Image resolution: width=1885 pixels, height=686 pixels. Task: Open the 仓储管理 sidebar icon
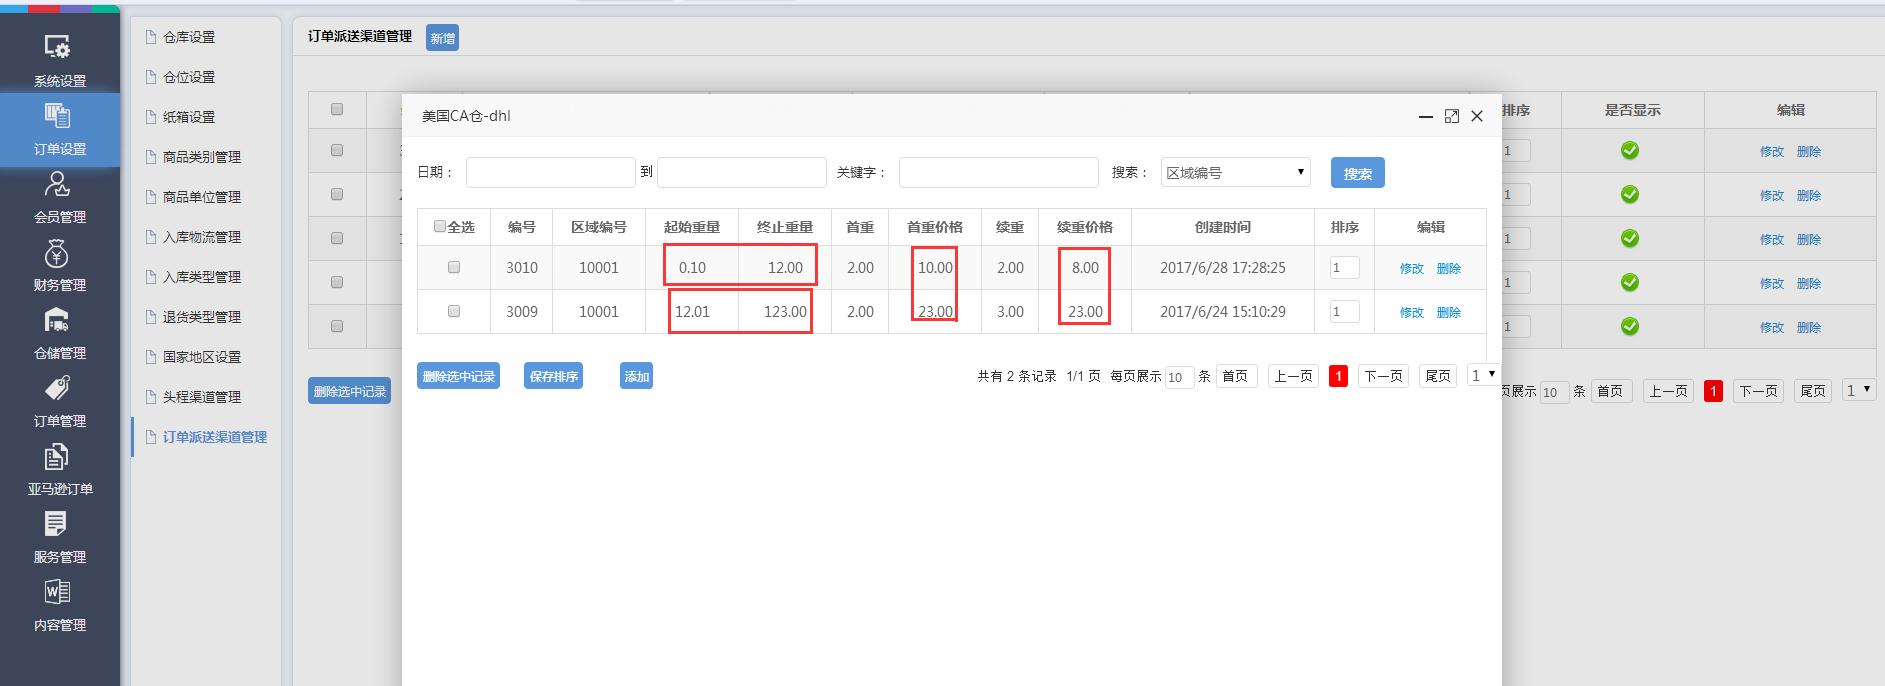58,320
